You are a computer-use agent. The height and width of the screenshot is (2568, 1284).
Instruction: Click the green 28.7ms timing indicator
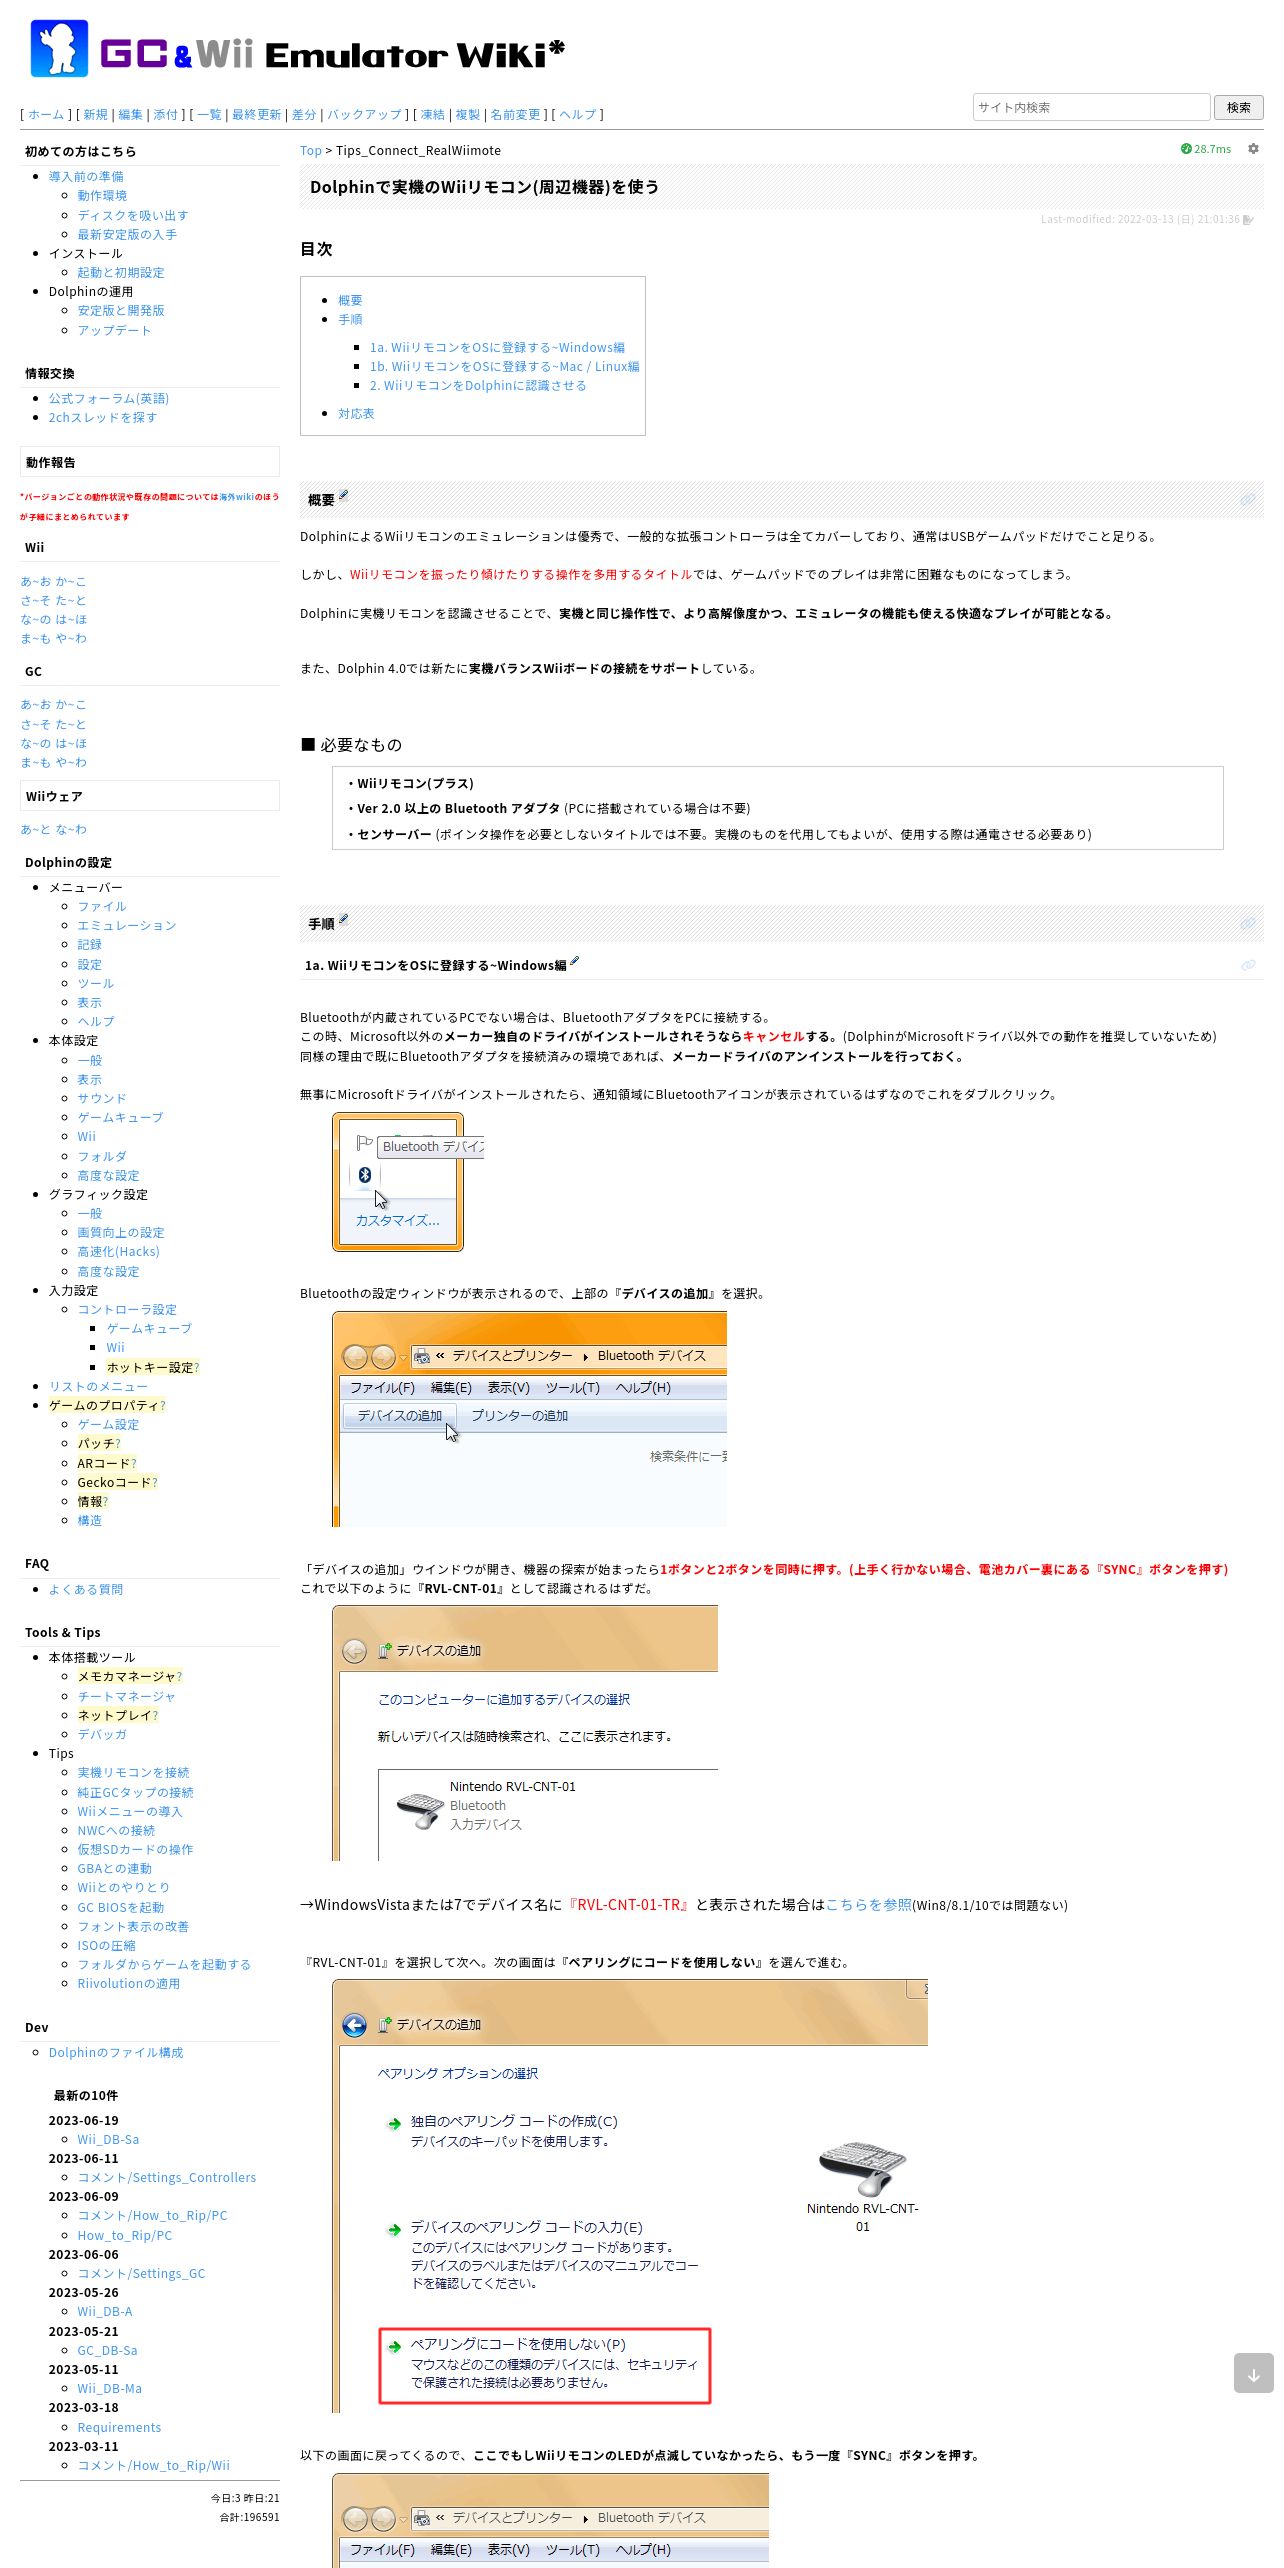pyautogui.click(x=1206, y=149)
